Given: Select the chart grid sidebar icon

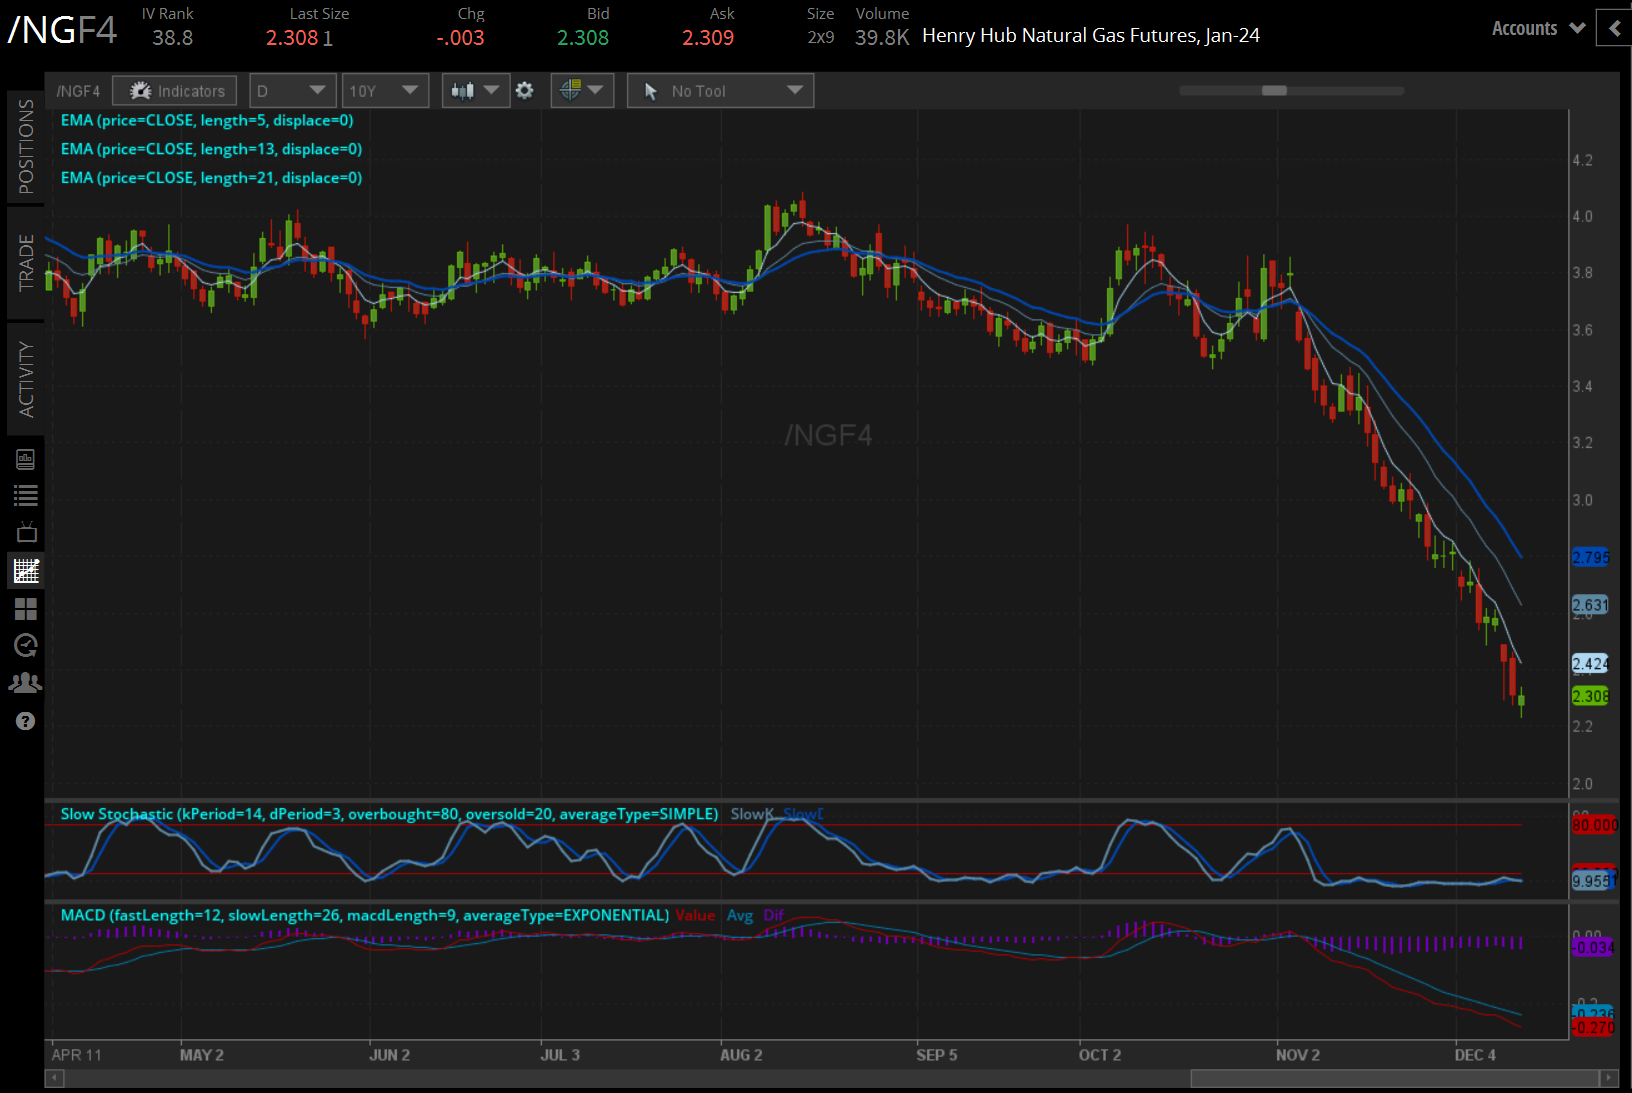Looking at the screenshot, I should click(26, 571).
